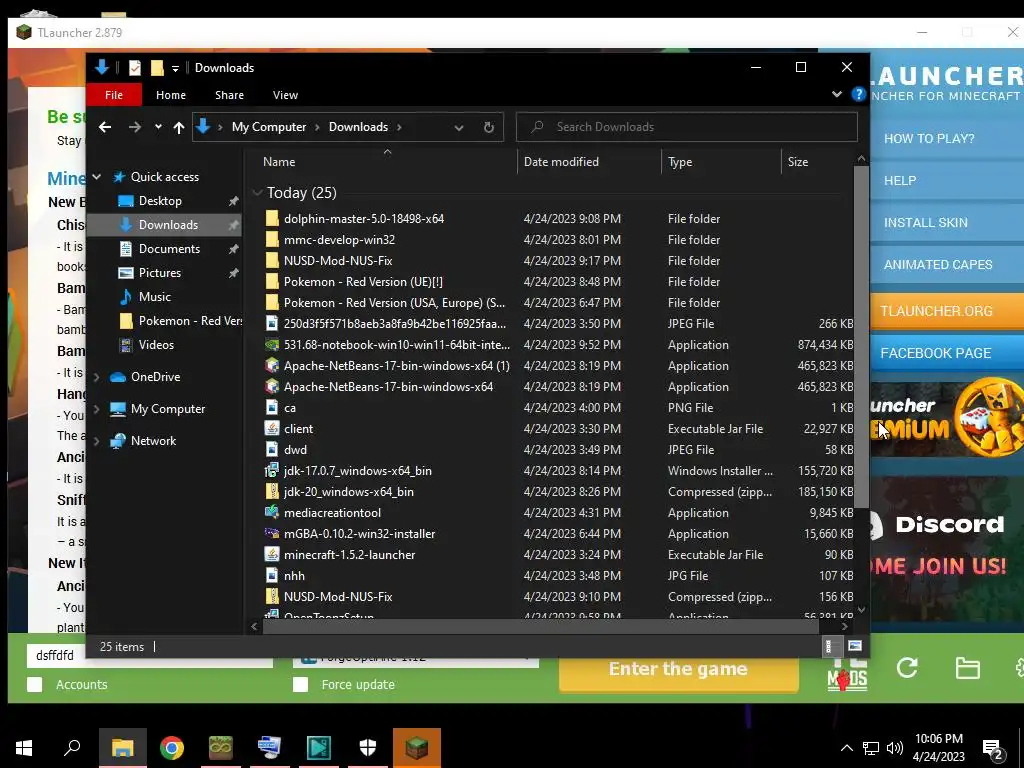Expand My Computer tree node

point(97,409)
